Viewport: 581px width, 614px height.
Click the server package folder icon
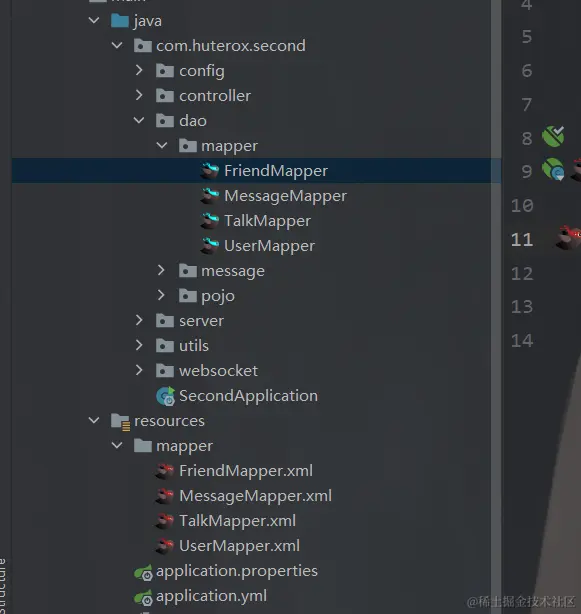(164, 321)
